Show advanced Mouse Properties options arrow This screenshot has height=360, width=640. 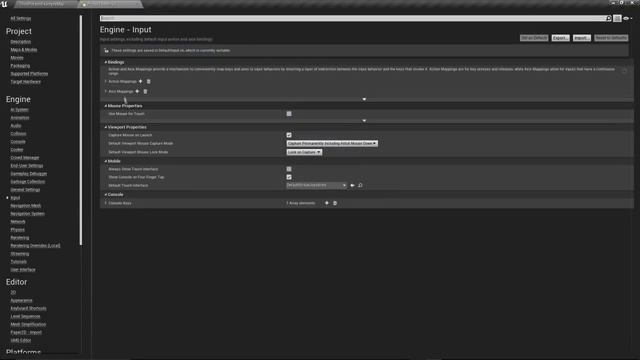click(x=364, y=120)
